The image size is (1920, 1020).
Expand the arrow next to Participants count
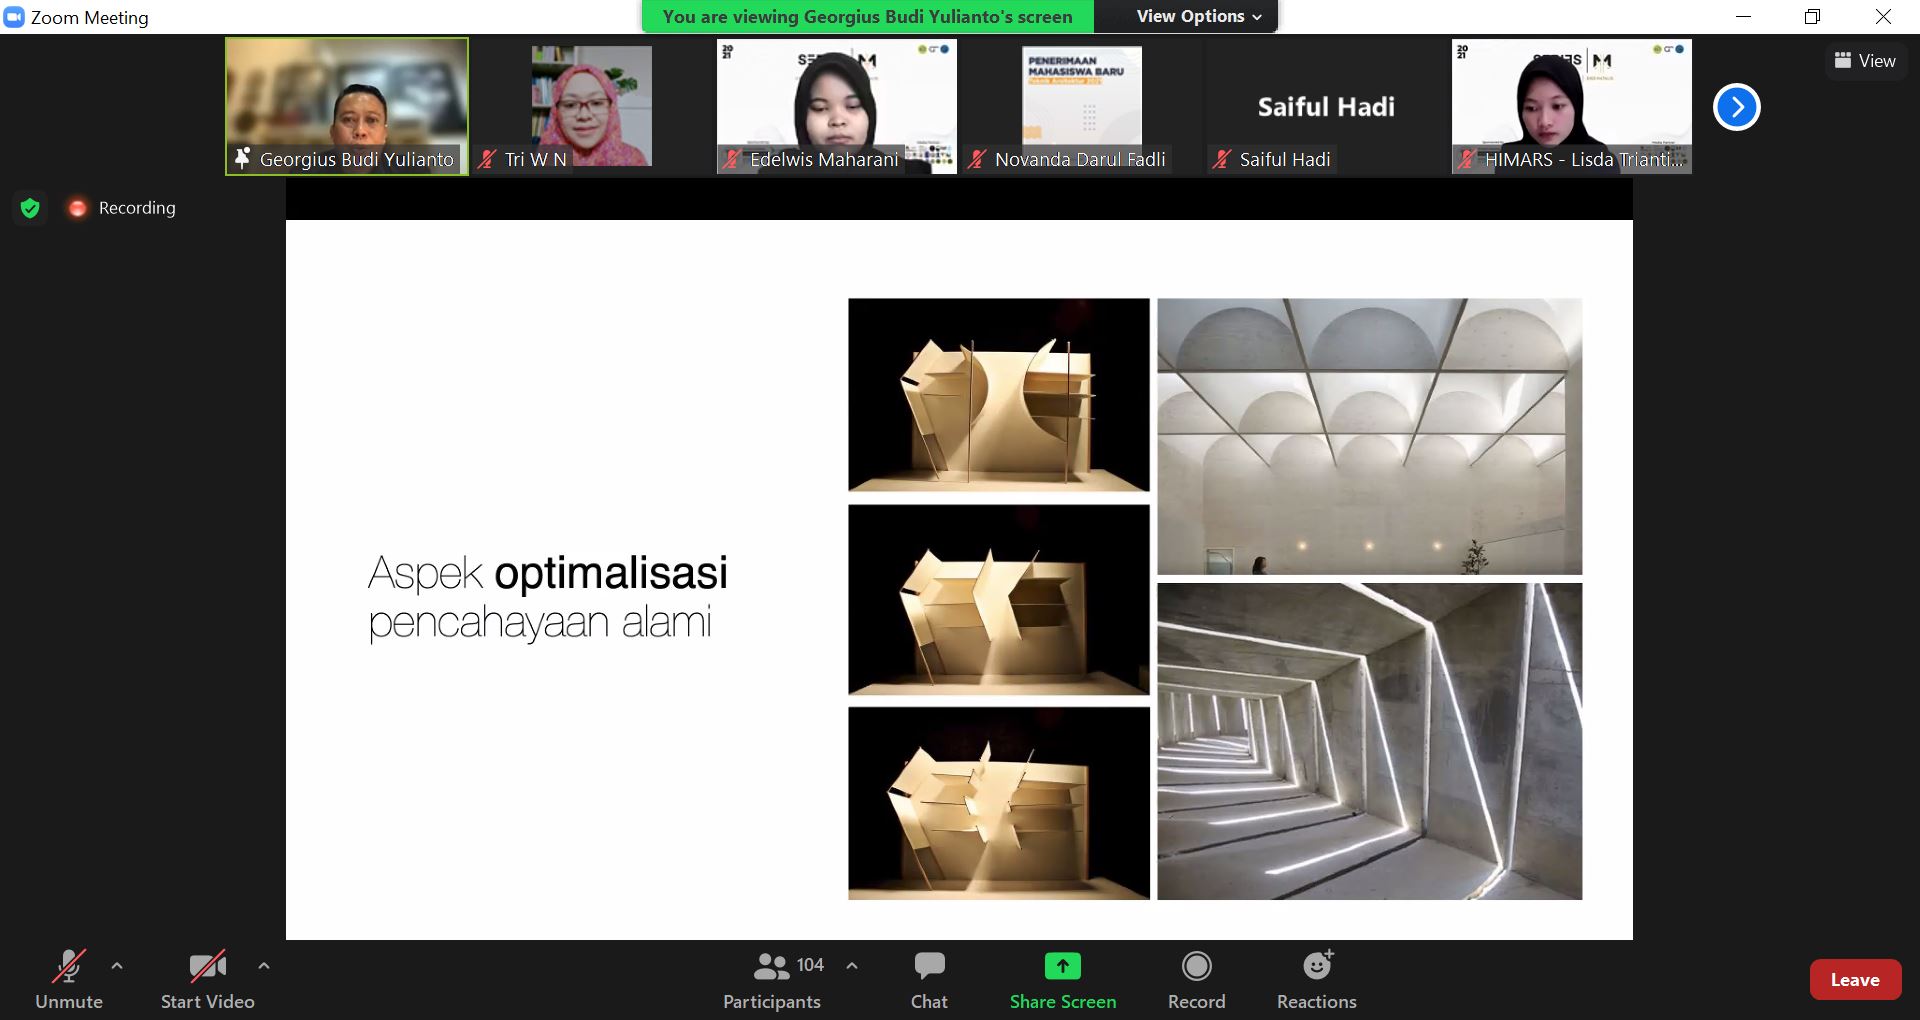pos(852,966)
